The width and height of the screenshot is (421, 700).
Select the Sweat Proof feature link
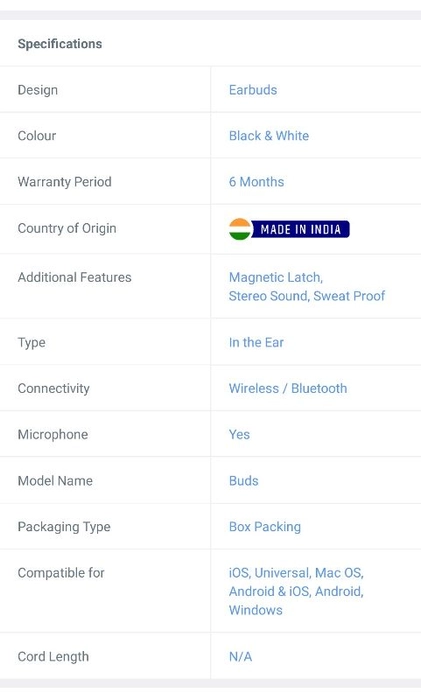pos(349,296)
